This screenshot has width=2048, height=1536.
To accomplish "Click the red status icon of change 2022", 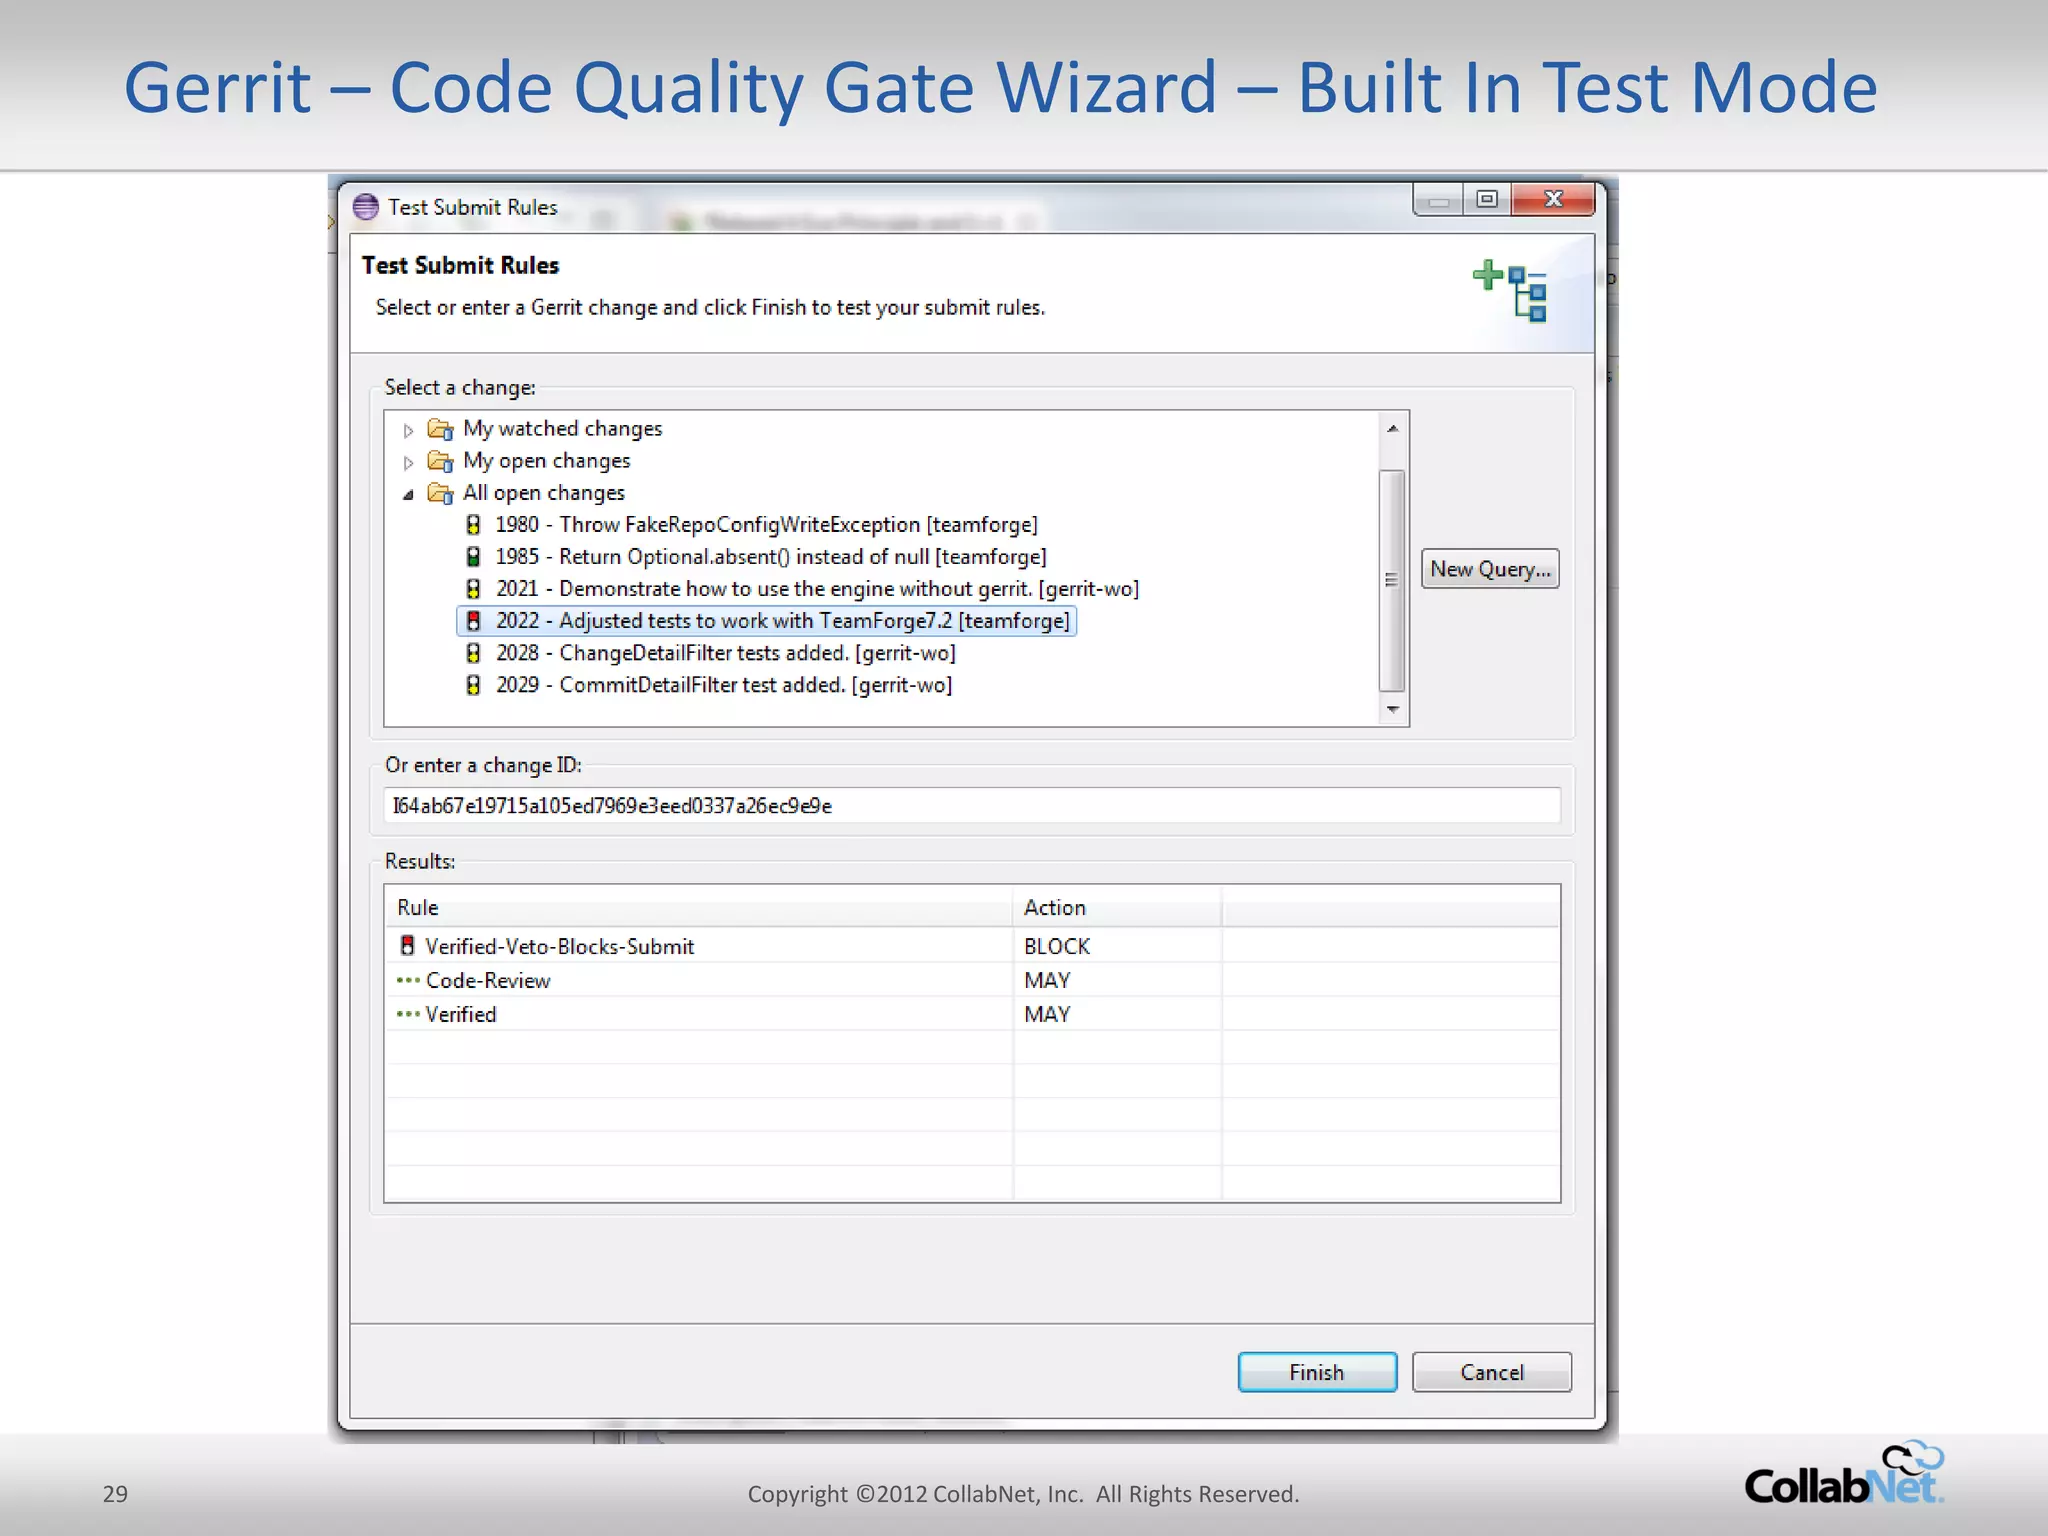I will point(474,621).
